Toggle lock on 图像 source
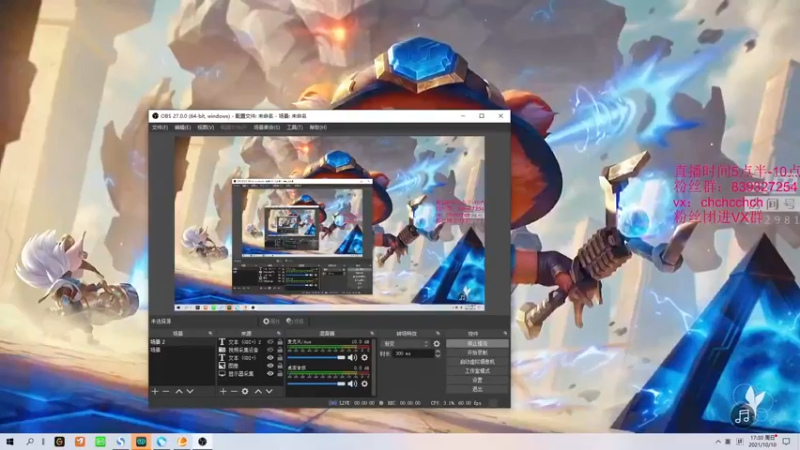 point(280,366)
